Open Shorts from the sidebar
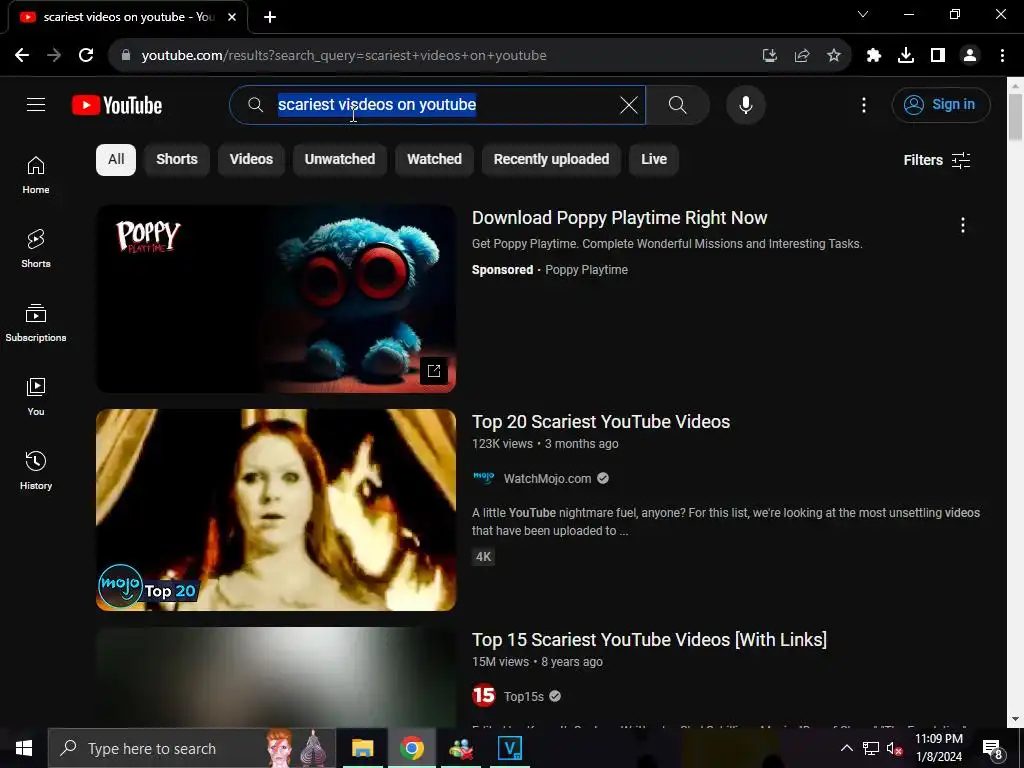1024x768 pixels. [36, 249]
